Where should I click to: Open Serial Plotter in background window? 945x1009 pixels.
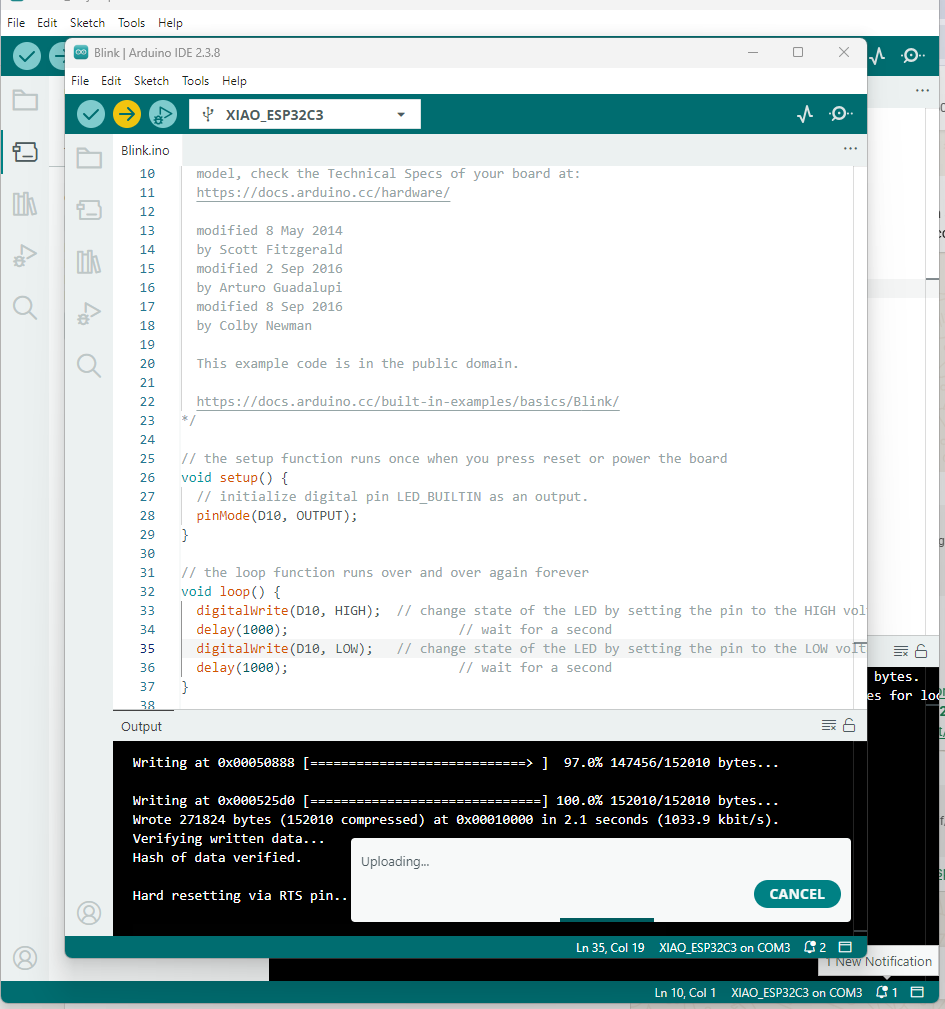tap(877, 57)
